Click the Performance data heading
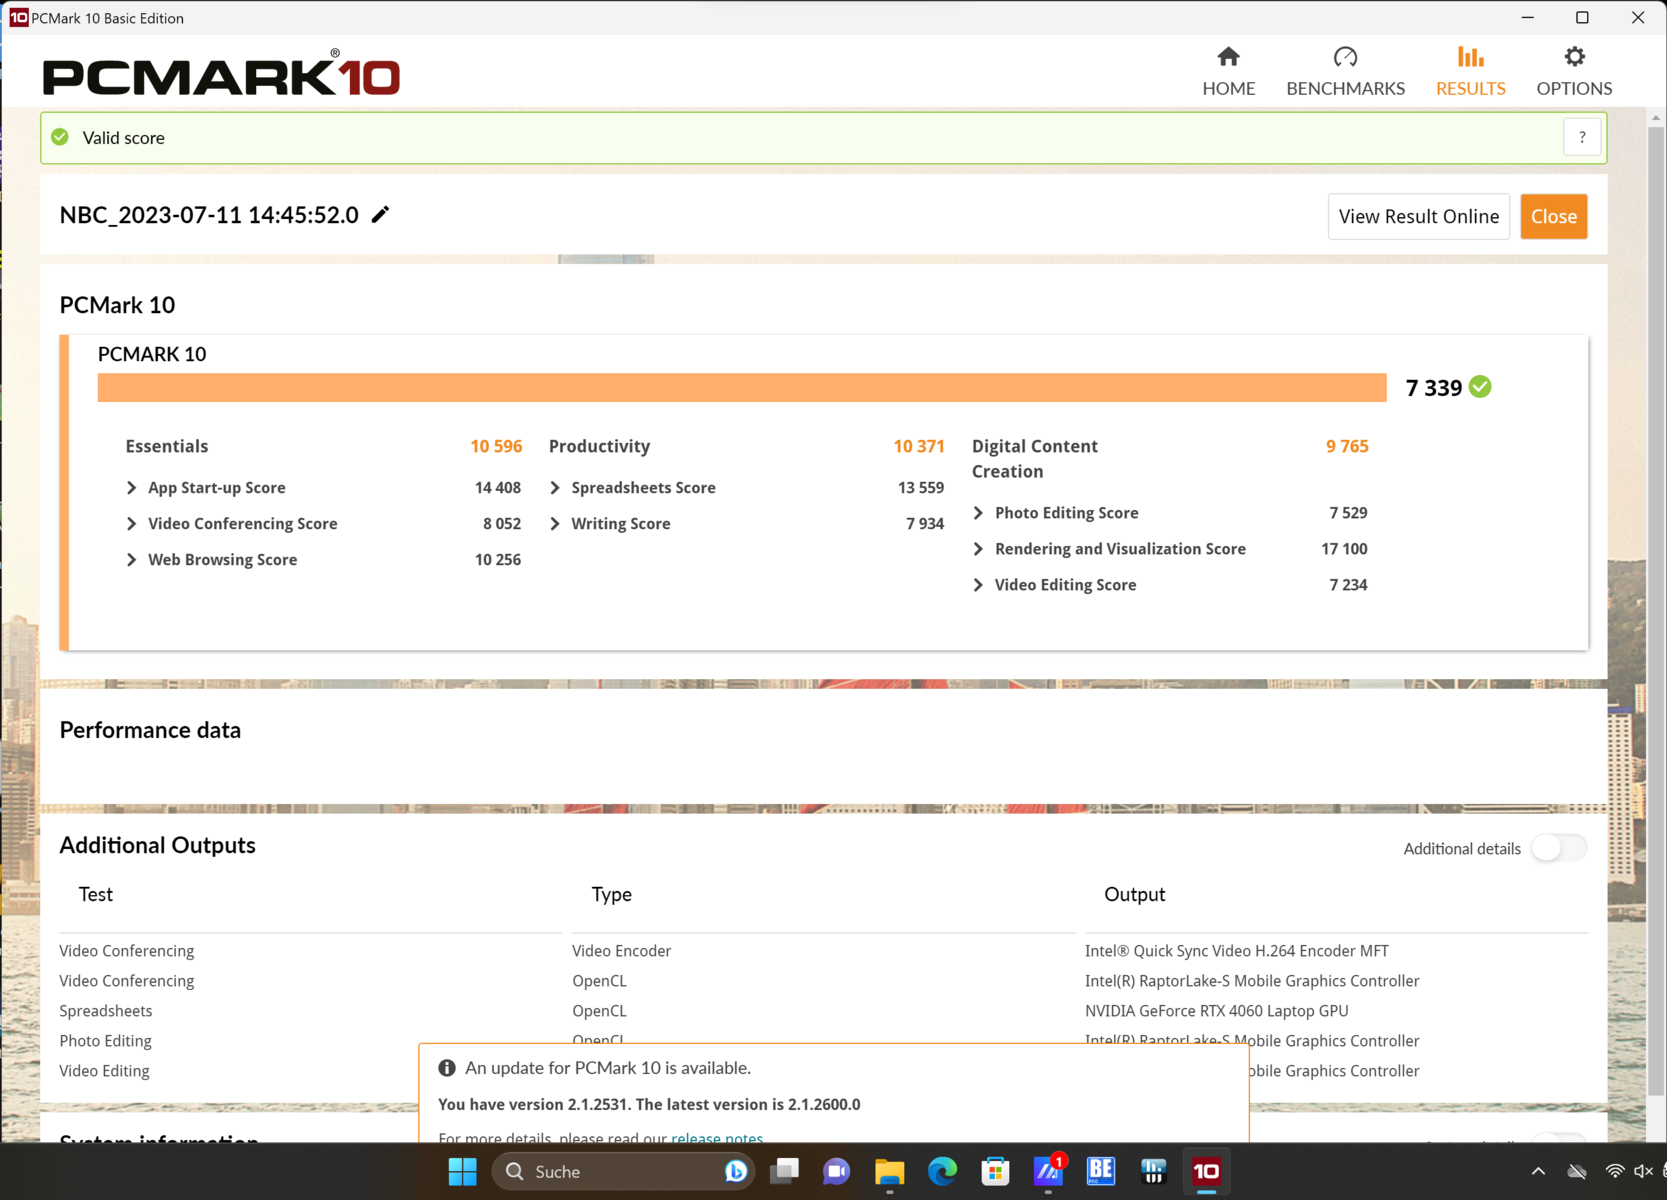Viewport: 1667px width, 1200px height. point(150,730)
